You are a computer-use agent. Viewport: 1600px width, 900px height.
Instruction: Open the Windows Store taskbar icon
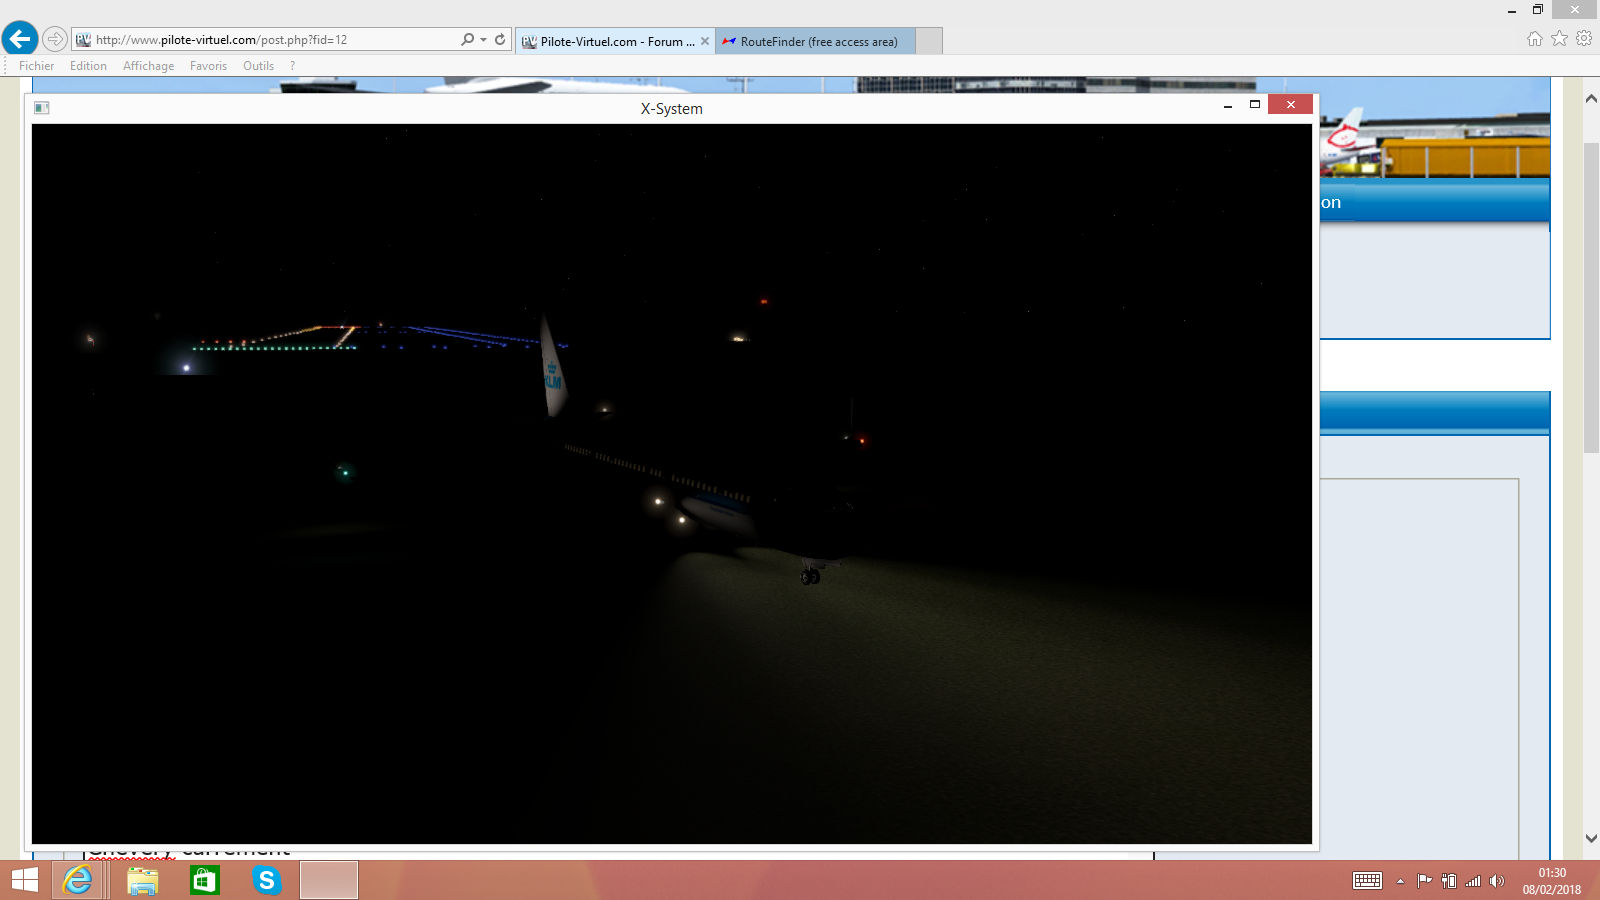point(205,880)
